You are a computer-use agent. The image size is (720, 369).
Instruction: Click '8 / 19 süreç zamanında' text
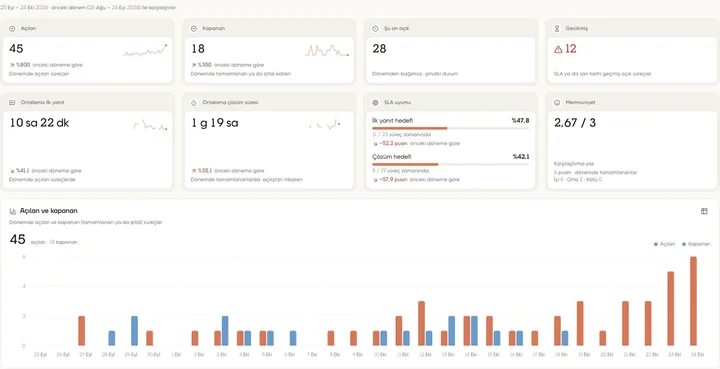pos(400,171)
